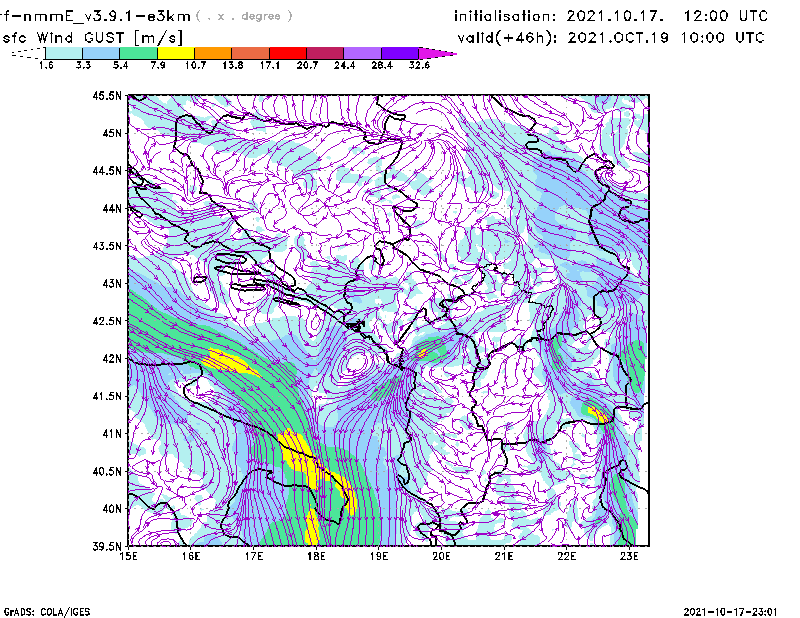Image resolution: width=800 pixels, height=618 pixels.
Task: Pick the salmon 13.8–17.1 legend swatch
Action: click(251, 53)
